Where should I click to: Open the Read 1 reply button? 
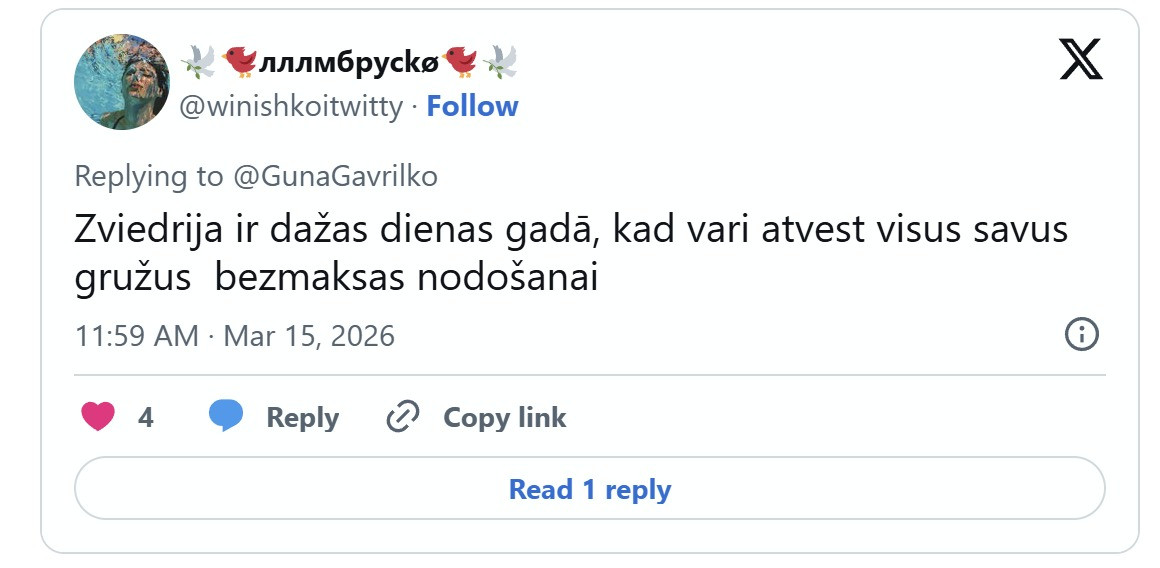coord(589,489)
